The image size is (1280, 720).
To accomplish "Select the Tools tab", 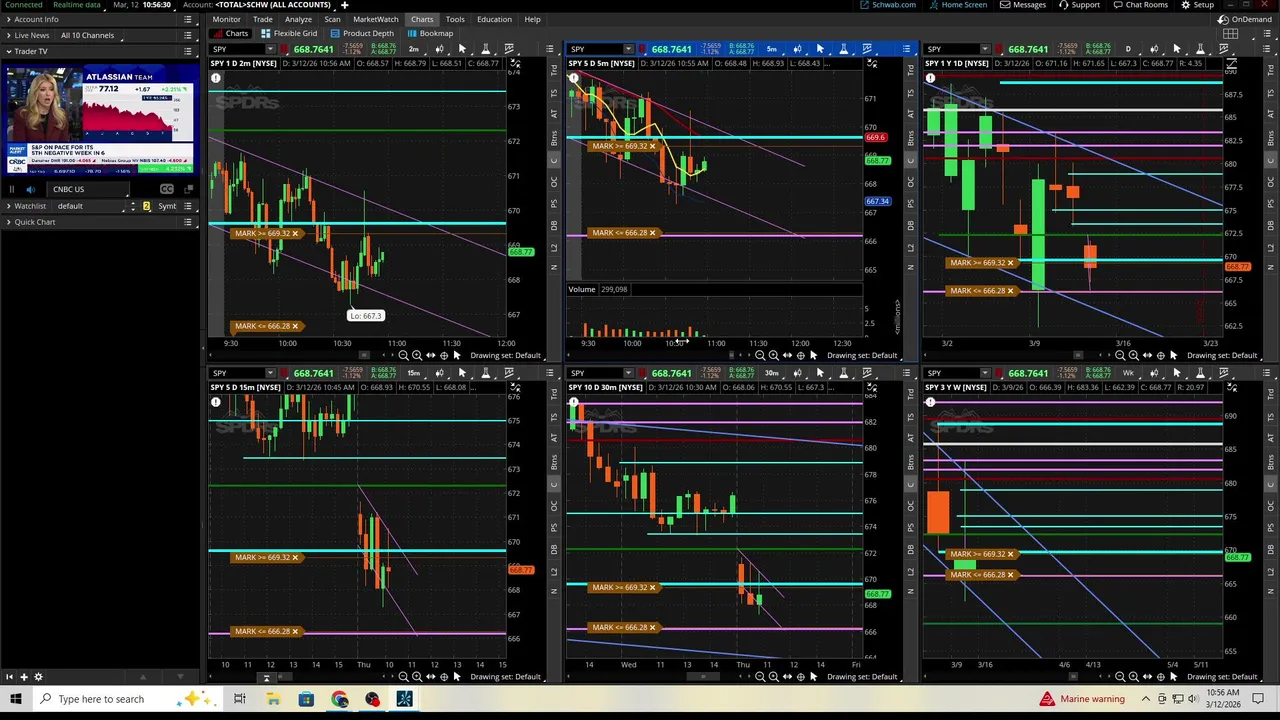I will coord(455,19).
